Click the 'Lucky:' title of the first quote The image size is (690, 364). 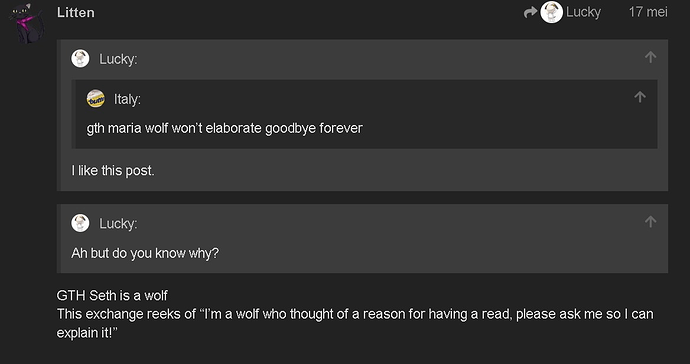[x=118, y=59]
